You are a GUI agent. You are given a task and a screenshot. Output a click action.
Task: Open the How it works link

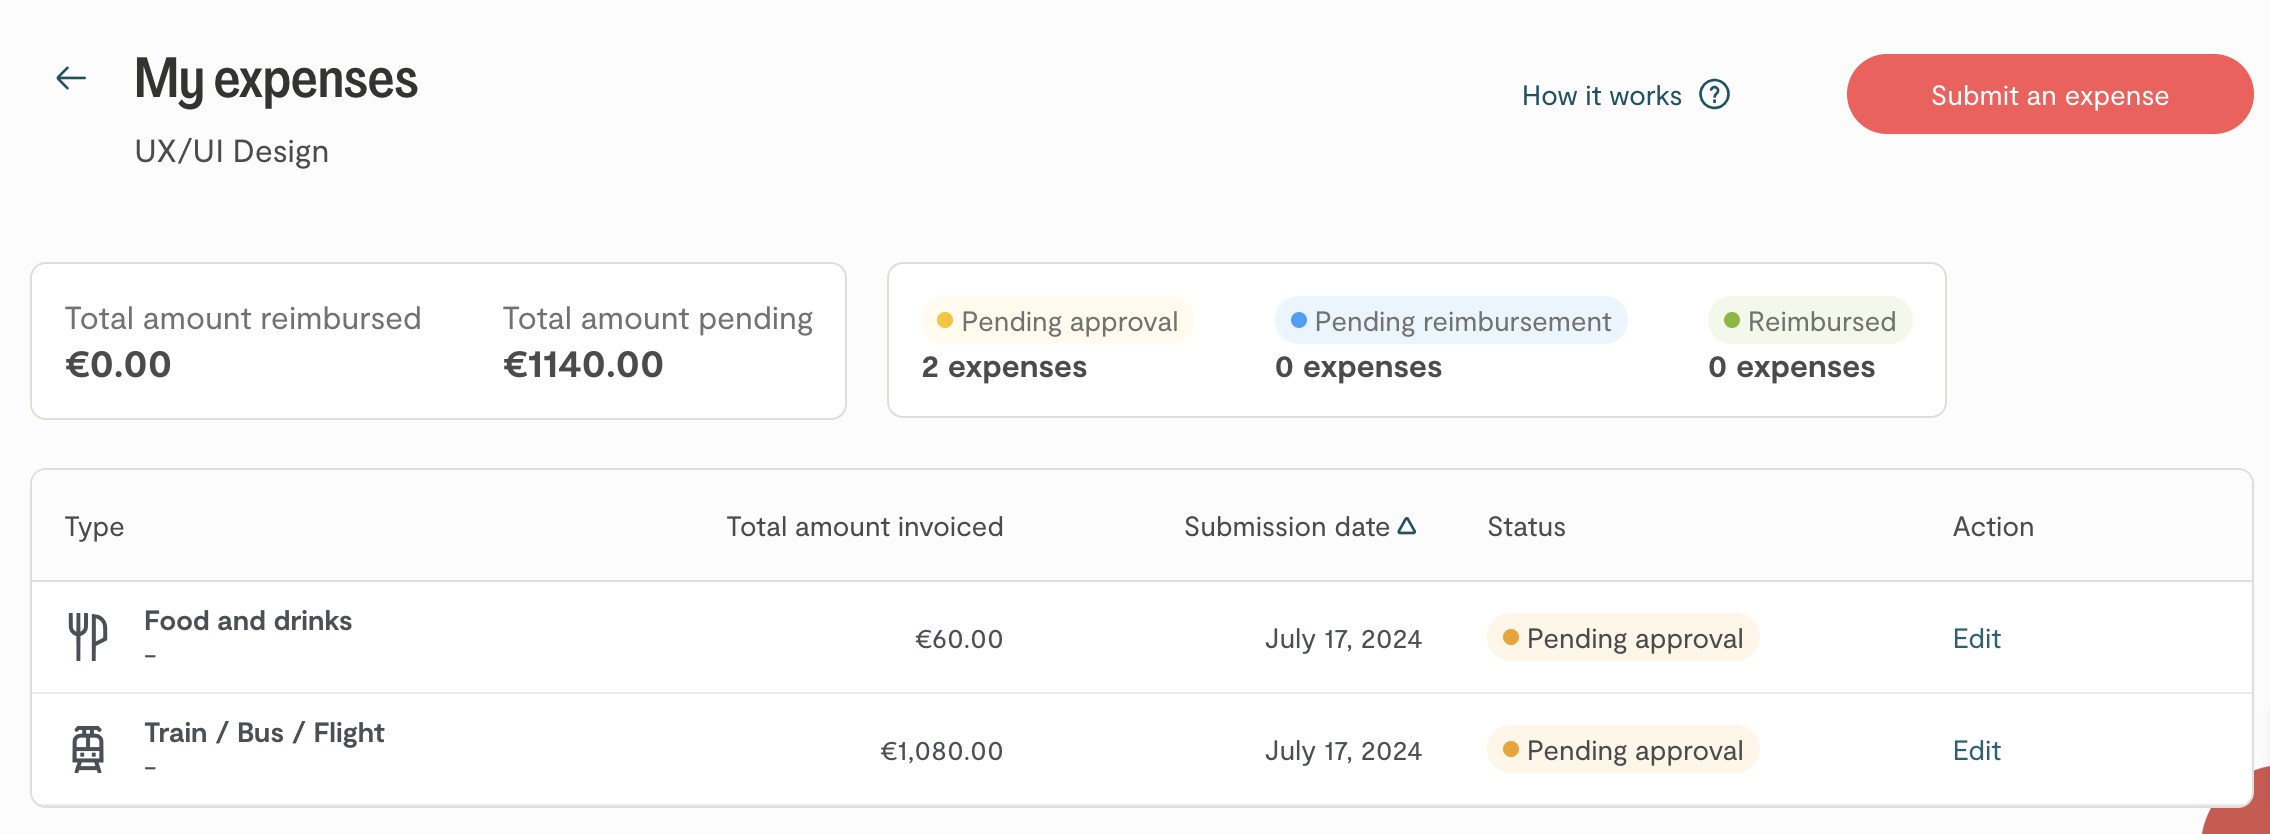(x=1601, y=96)
